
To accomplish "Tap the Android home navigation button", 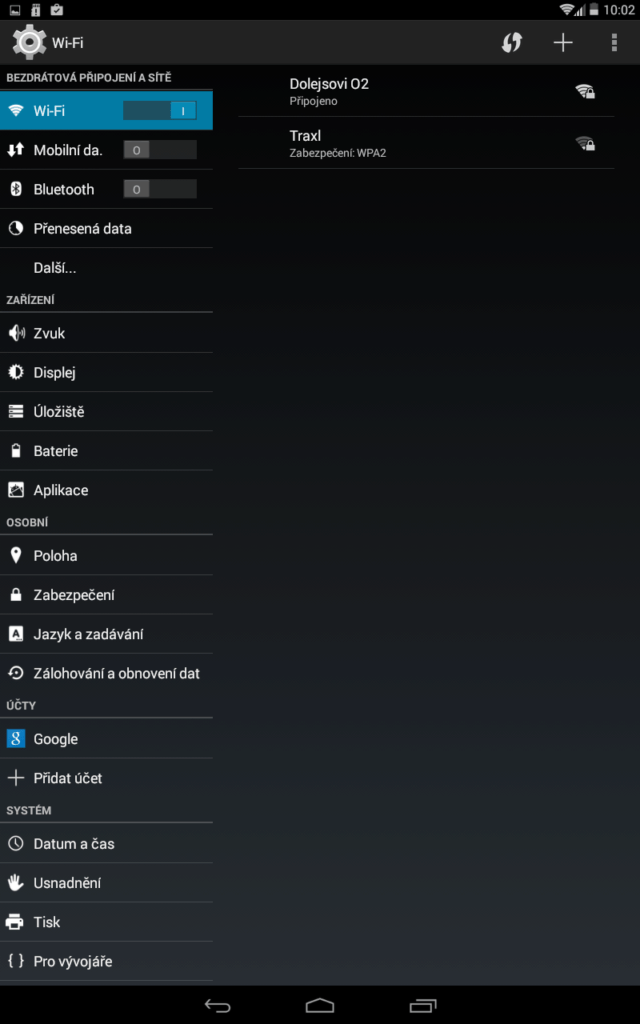I will 320,1005.
